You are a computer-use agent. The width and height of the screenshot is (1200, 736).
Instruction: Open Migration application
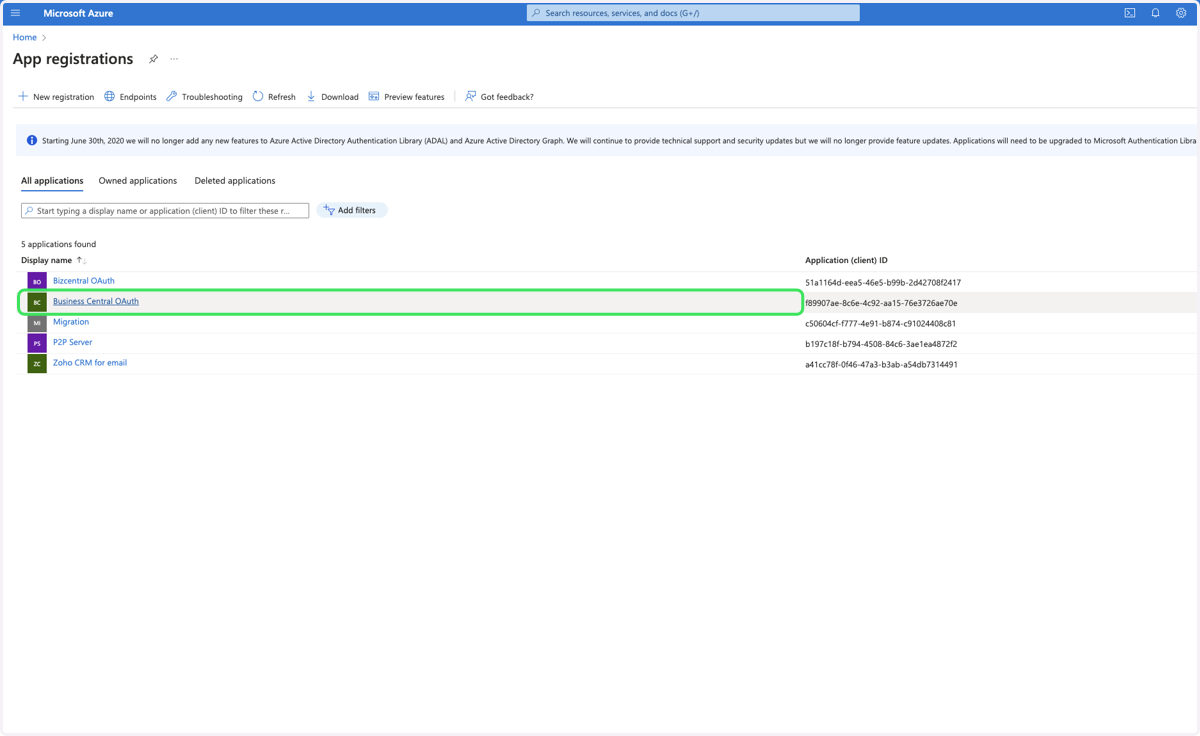click(71, 322)
